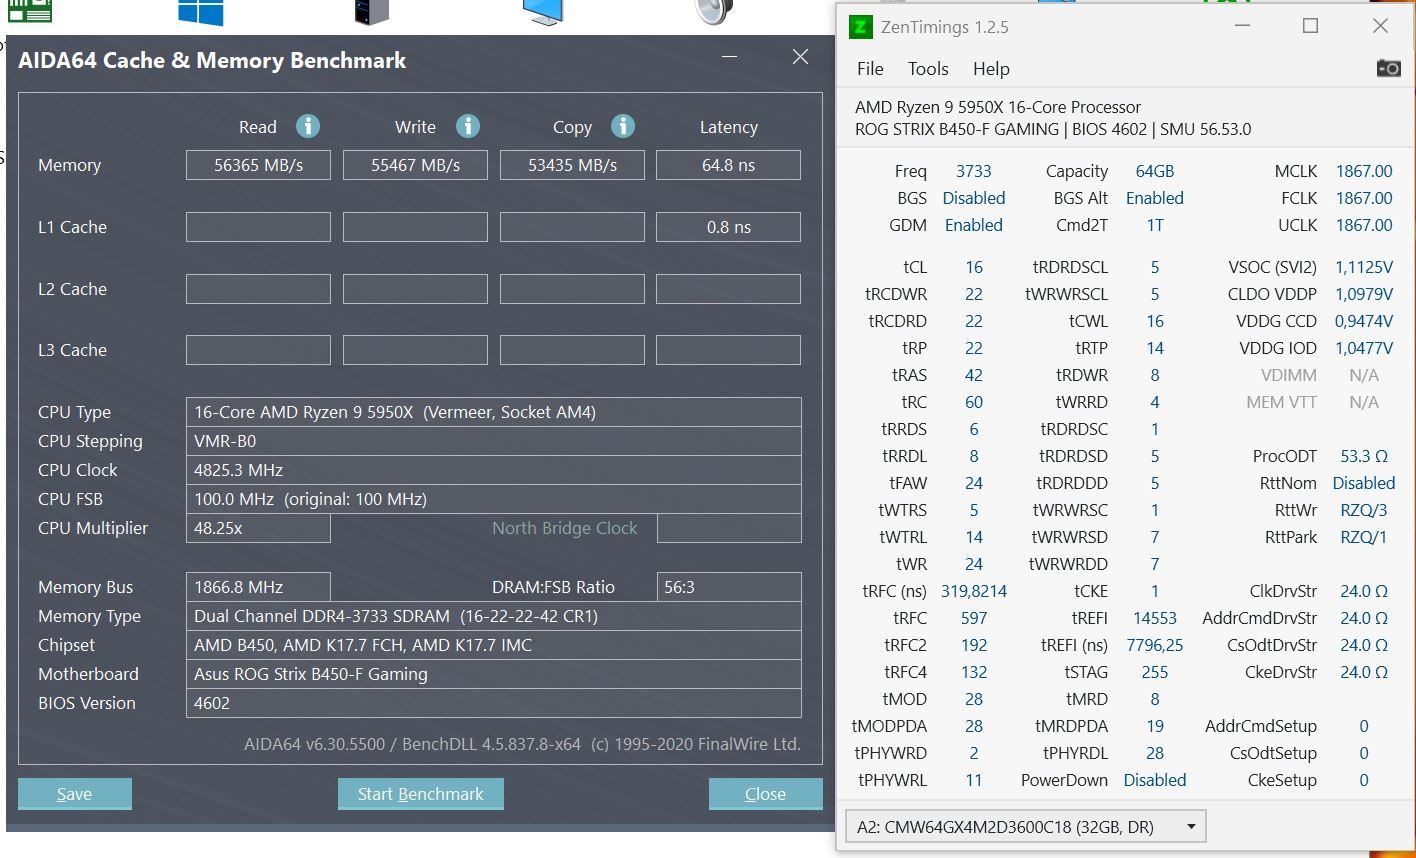The height and width of the screenshot is (858, 1416).
Task: Click the VDDG CCD value 0,9474V
Action: pos(1364,321)
